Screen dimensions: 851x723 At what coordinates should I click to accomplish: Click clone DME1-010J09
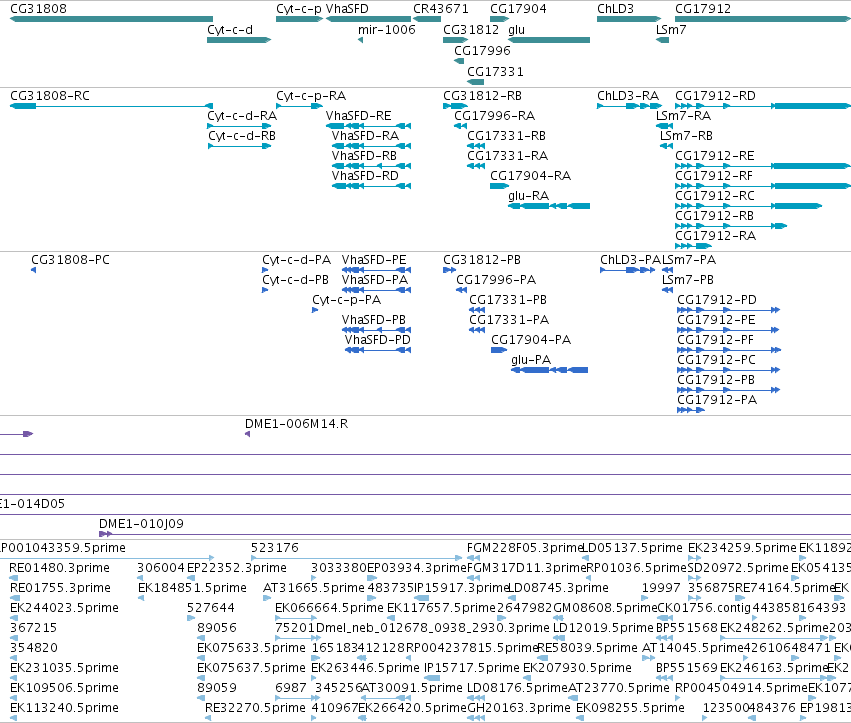[x=475, y=534]
